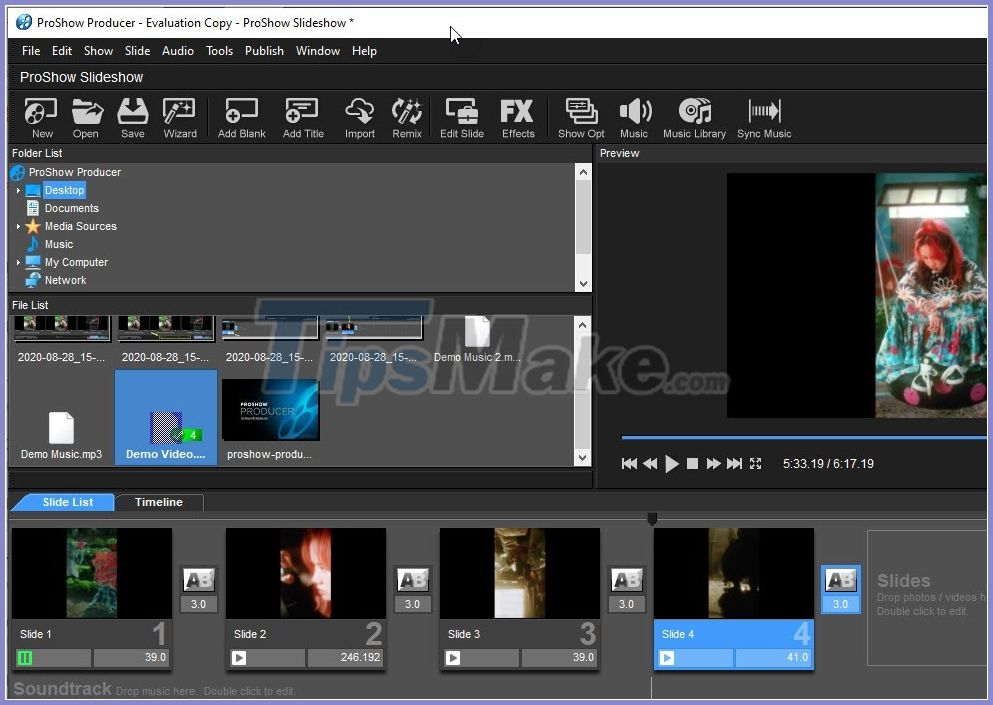Open the Effects panel with the FX icon

coord(517,117)
